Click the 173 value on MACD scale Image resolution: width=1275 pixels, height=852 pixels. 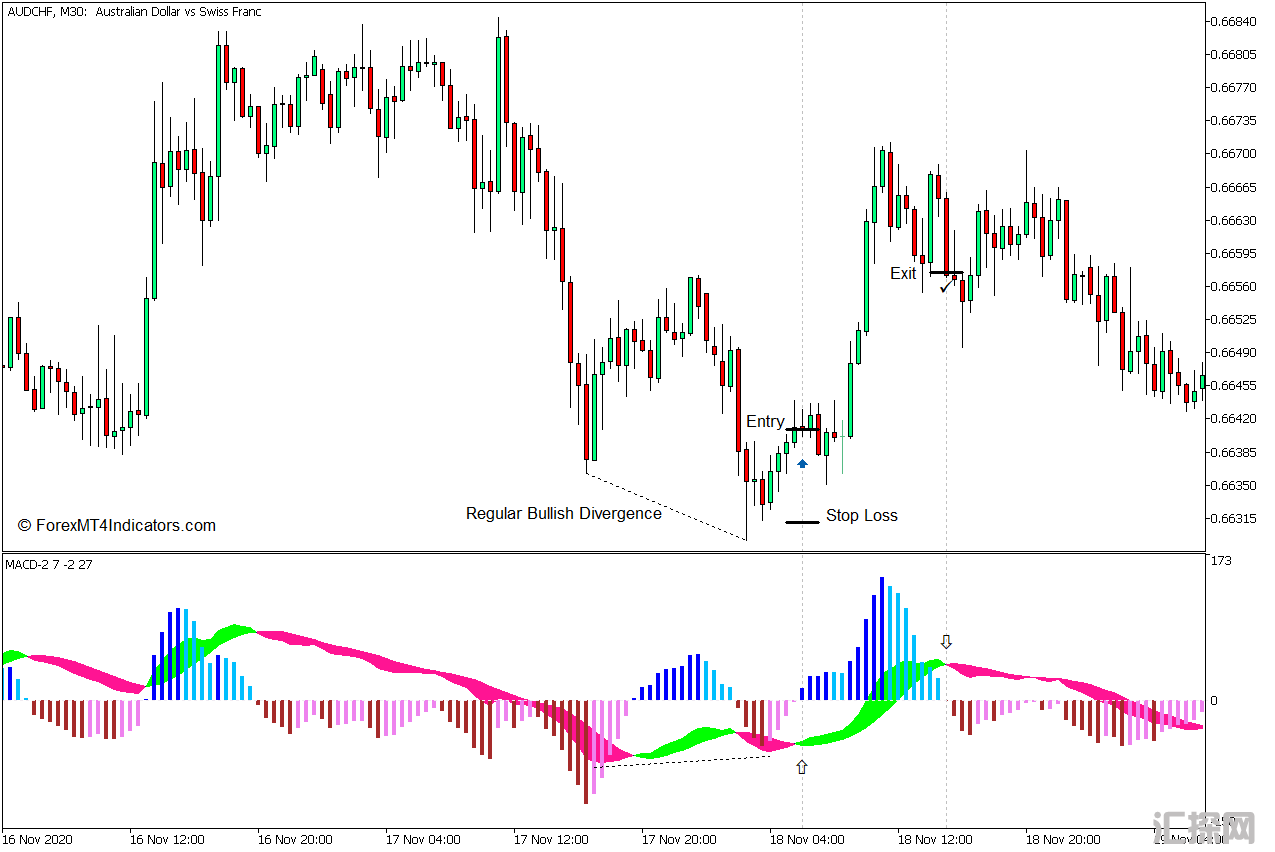point(1221,562)
